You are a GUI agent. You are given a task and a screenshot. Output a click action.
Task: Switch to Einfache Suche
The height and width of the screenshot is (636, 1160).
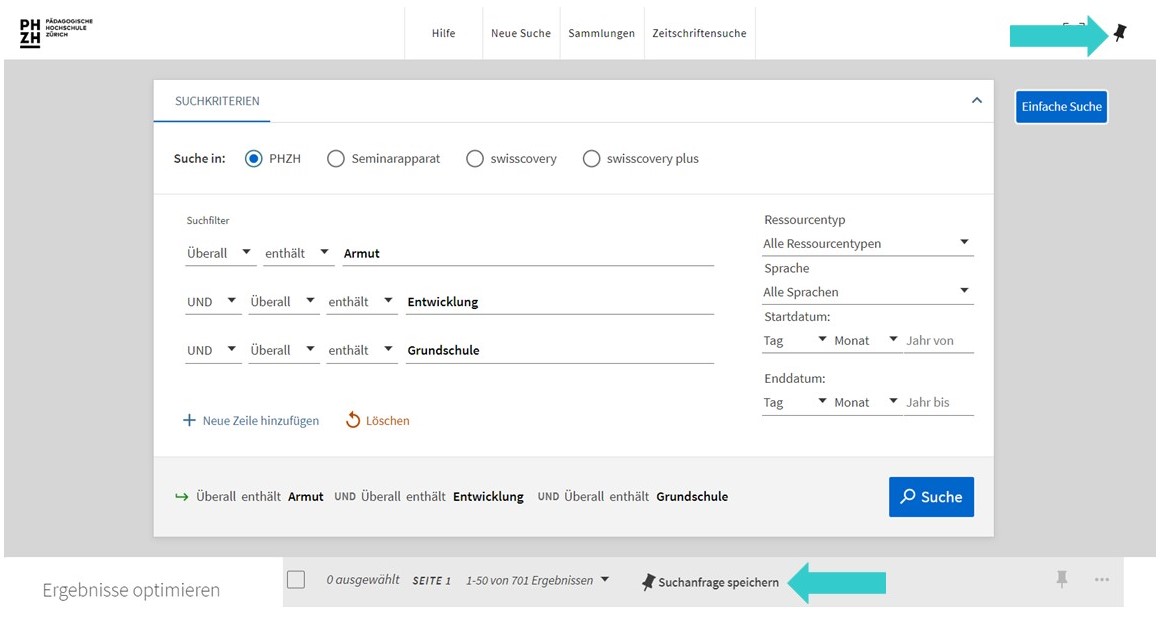tap(1061, 107)
